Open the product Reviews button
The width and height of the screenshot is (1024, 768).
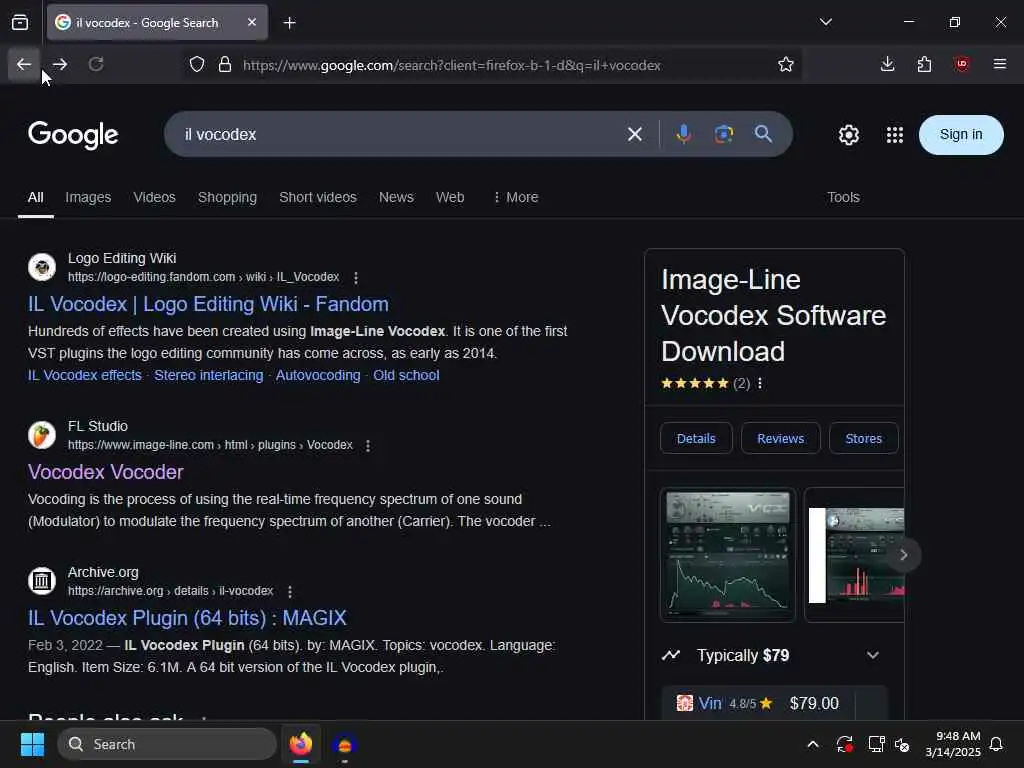pyautogui.click(x=780, y=438)
